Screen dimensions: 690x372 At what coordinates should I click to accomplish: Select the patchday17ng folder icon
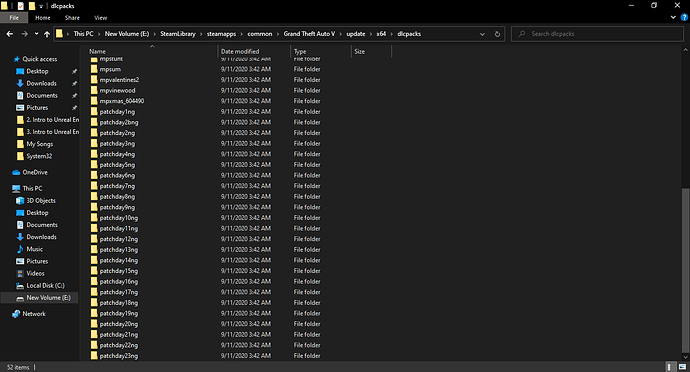coord(94,292)
